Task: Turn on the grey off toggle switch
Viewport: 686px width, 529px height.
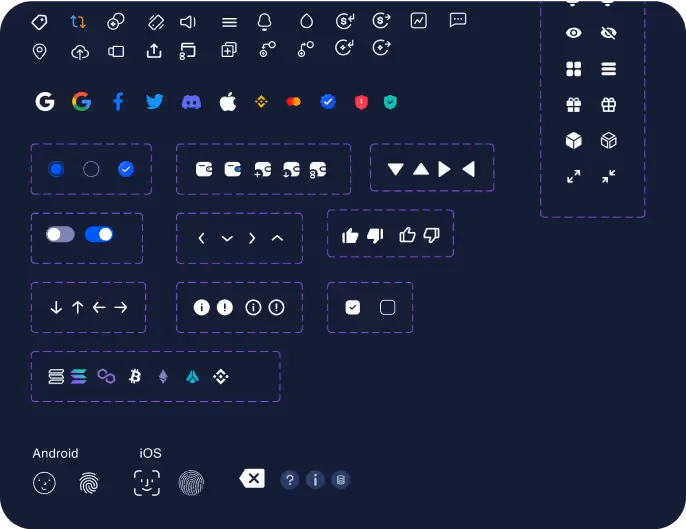Action: pos(60,234)
